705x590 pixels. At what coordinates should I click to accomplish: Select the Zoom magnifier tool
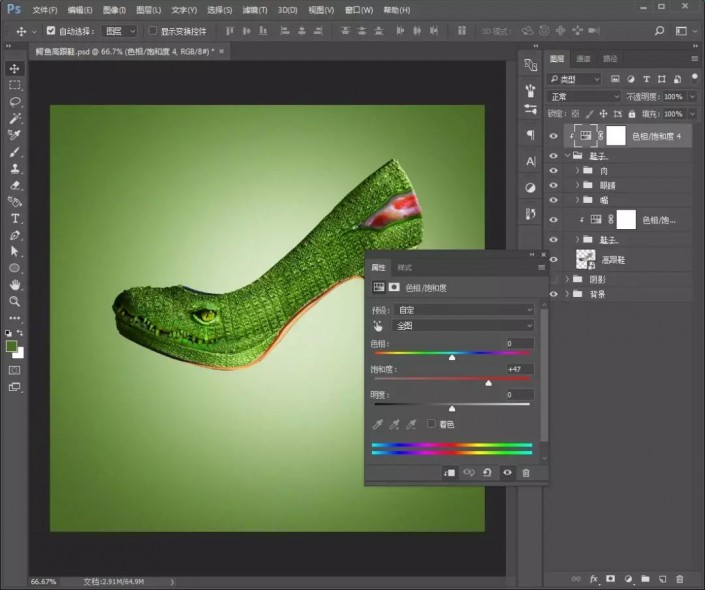pos(14,301)
